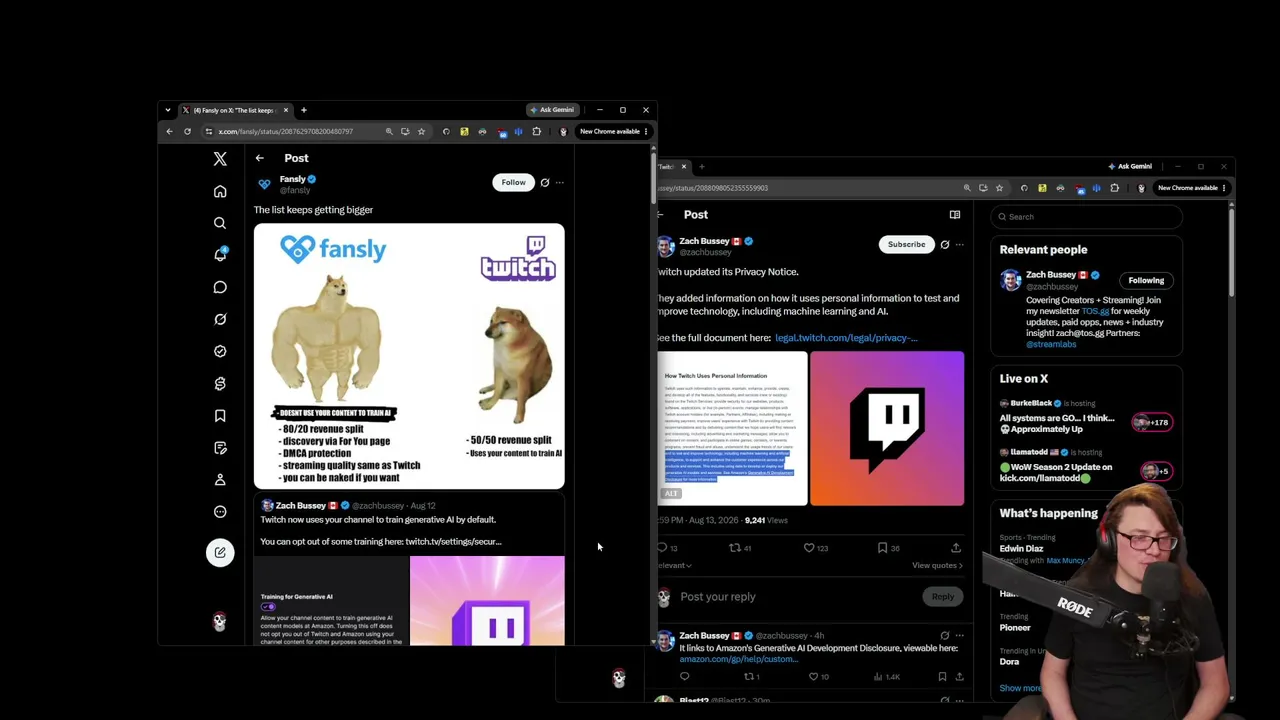Open Explore search in the X sidebar
This screenshot has width=1280, height=720.
tap(220, 223)
